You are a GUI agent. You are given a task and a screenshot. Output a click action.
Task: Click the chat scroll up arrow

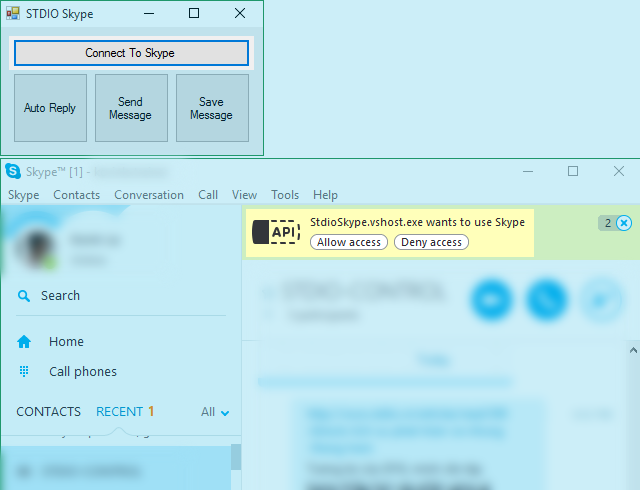(x=633, y=350)
